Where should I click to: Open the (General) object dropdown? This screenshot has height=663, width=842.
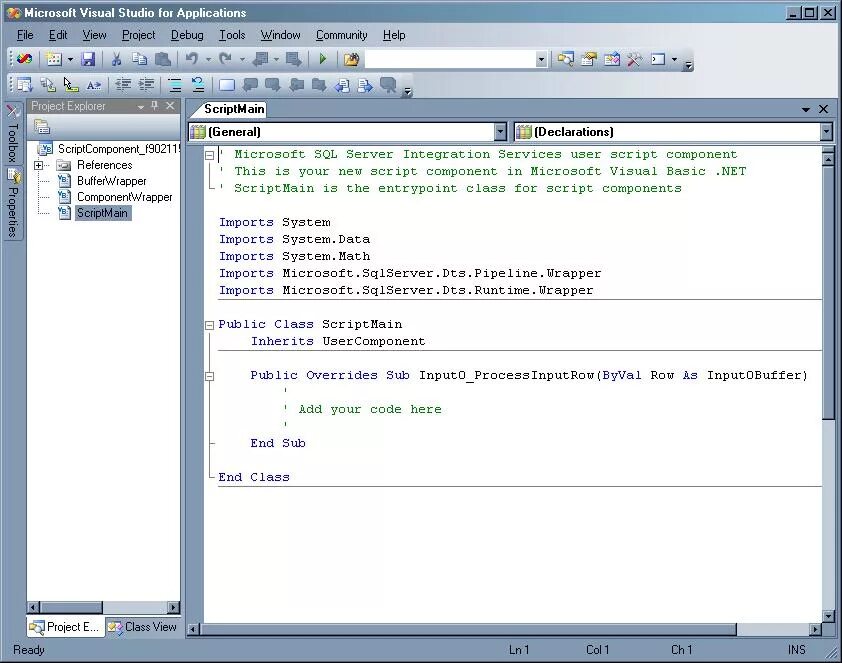click(500, 132)
